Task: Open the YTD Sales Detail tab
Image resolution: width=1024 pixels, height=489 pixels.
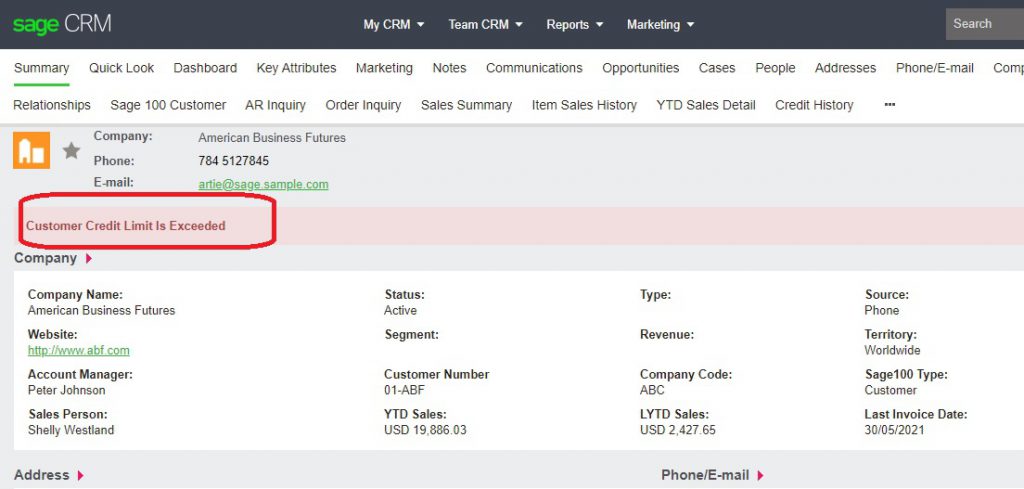Action: pos(706,105)
